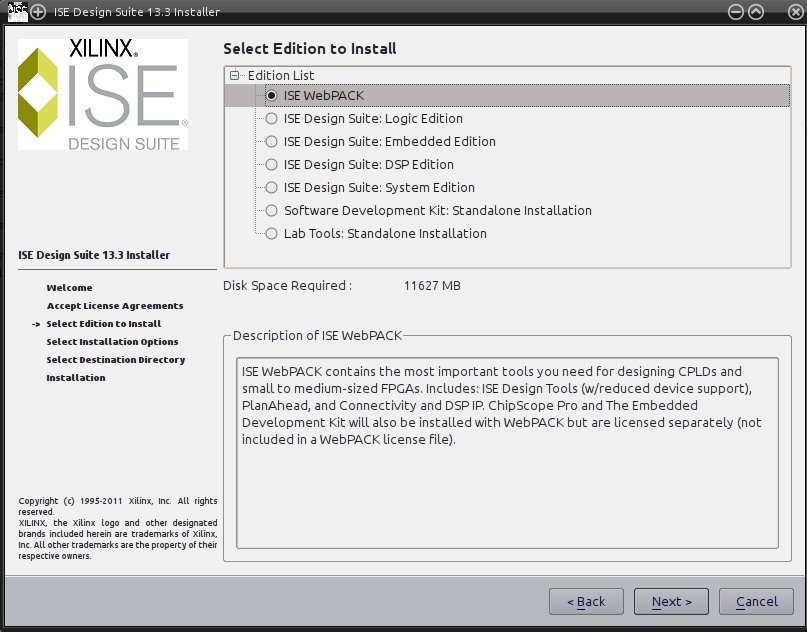This screenshot has width=807, height=632.
Task: Go back with the Back button
Action: point(586,601)
